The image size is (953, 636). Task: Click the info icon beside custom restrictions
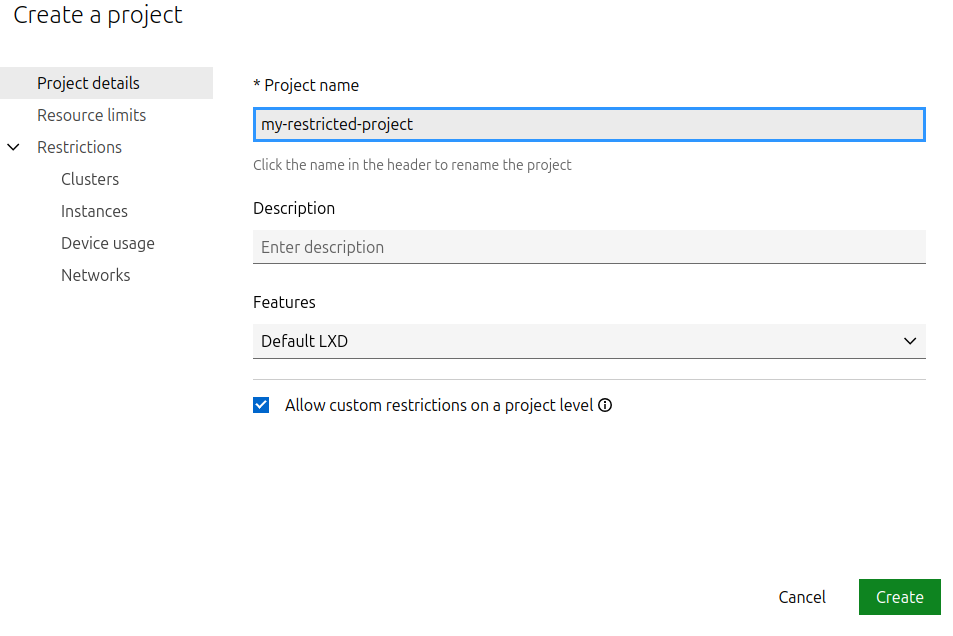tap(605, 406)
